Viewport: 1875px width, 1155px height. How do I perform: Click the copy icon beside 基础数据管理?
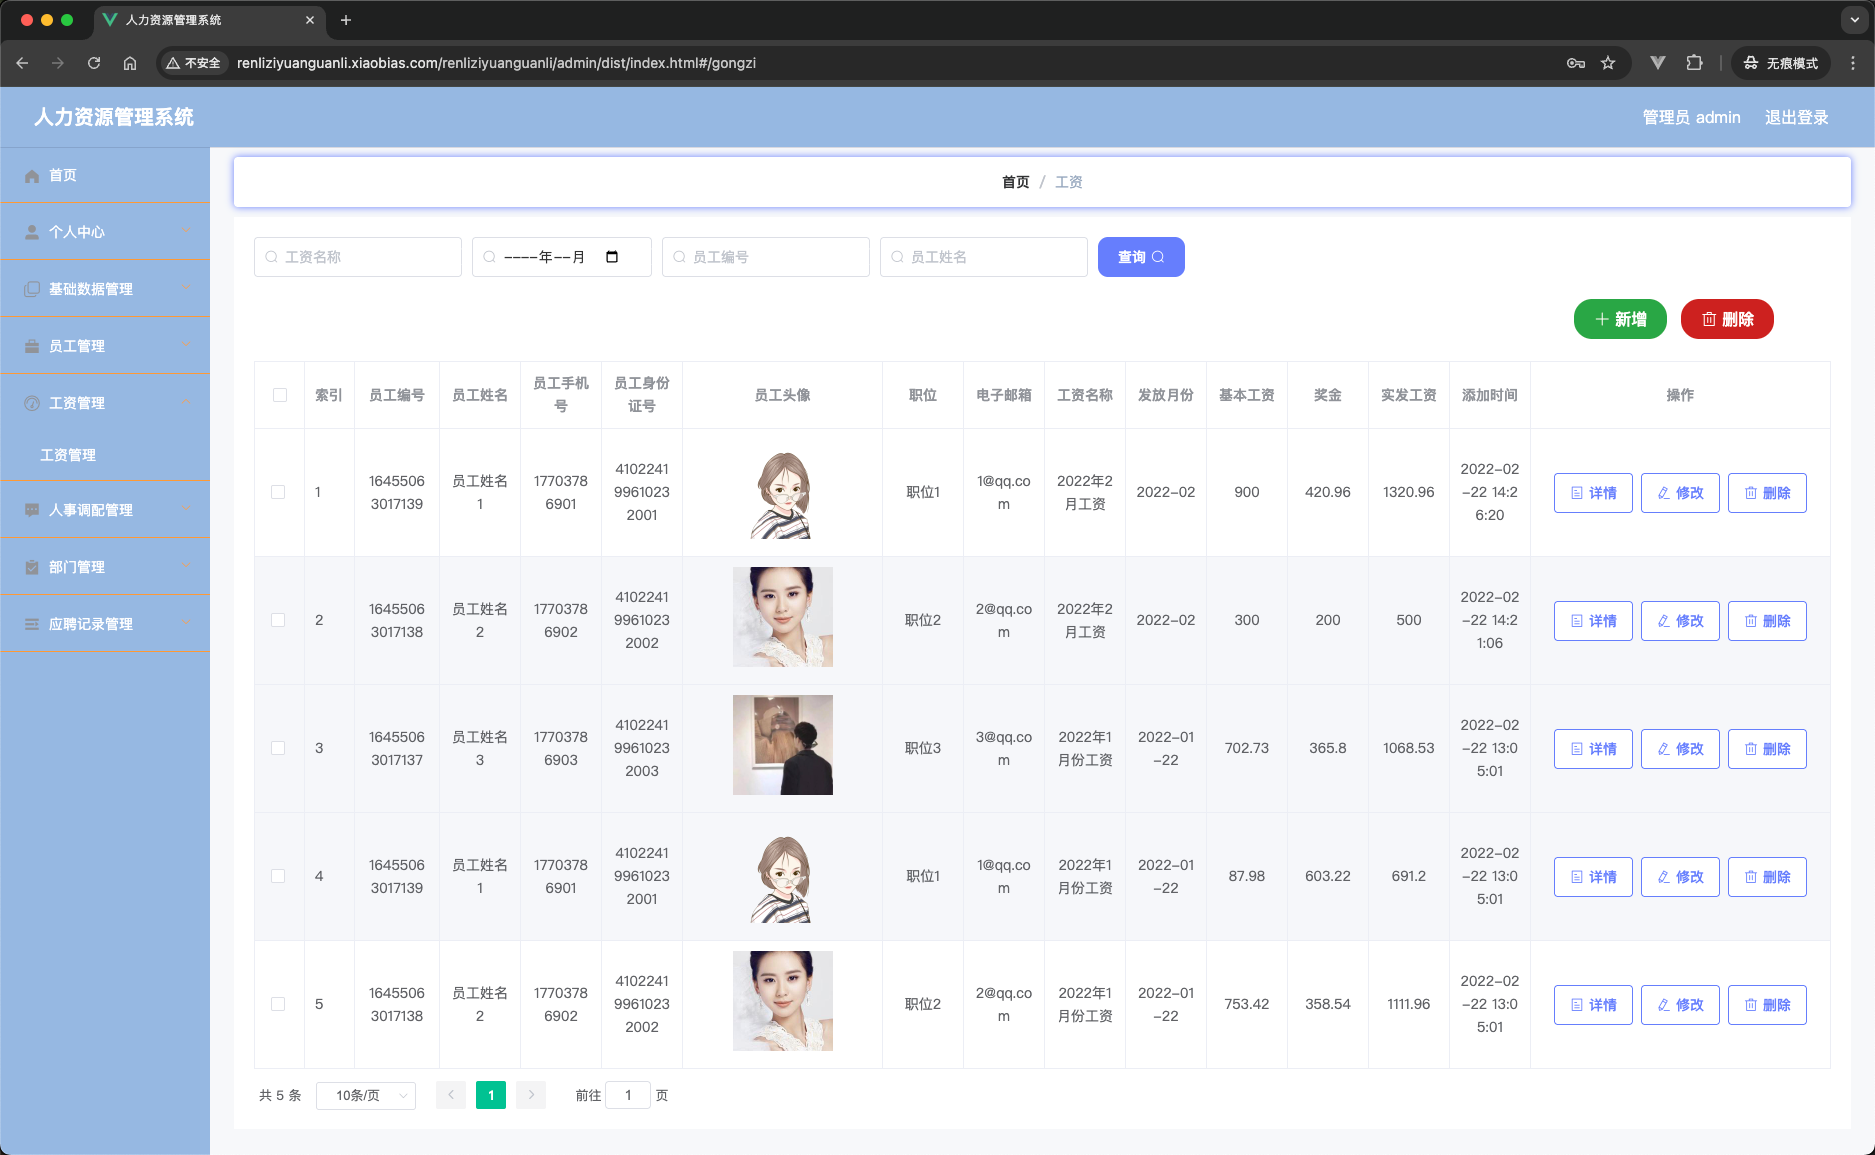(32, 289)
